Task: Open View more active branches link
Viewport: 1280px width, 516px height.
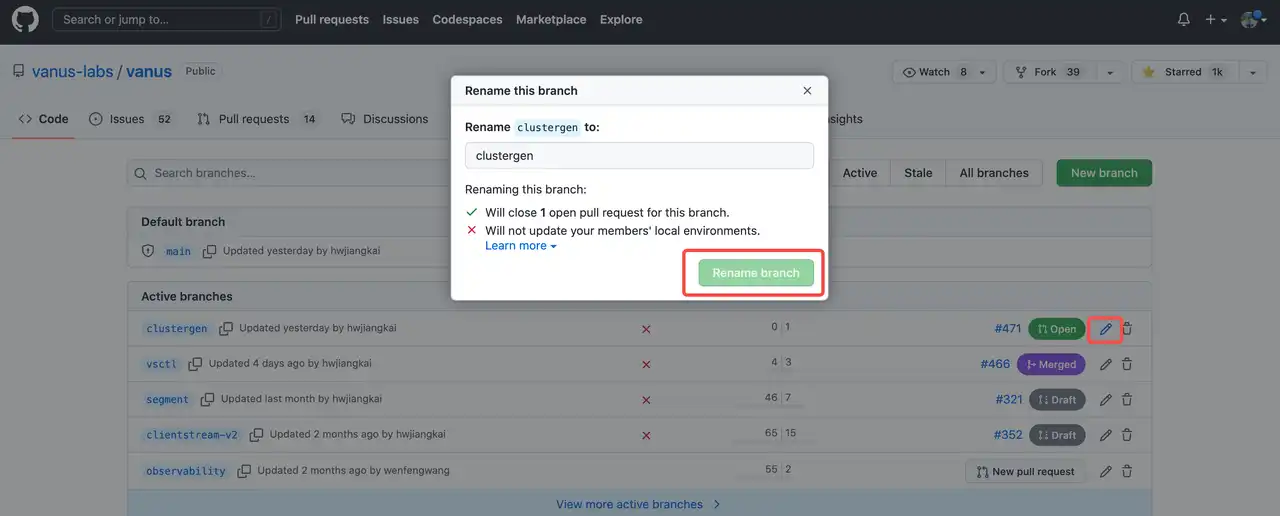Action: [638, 504]
